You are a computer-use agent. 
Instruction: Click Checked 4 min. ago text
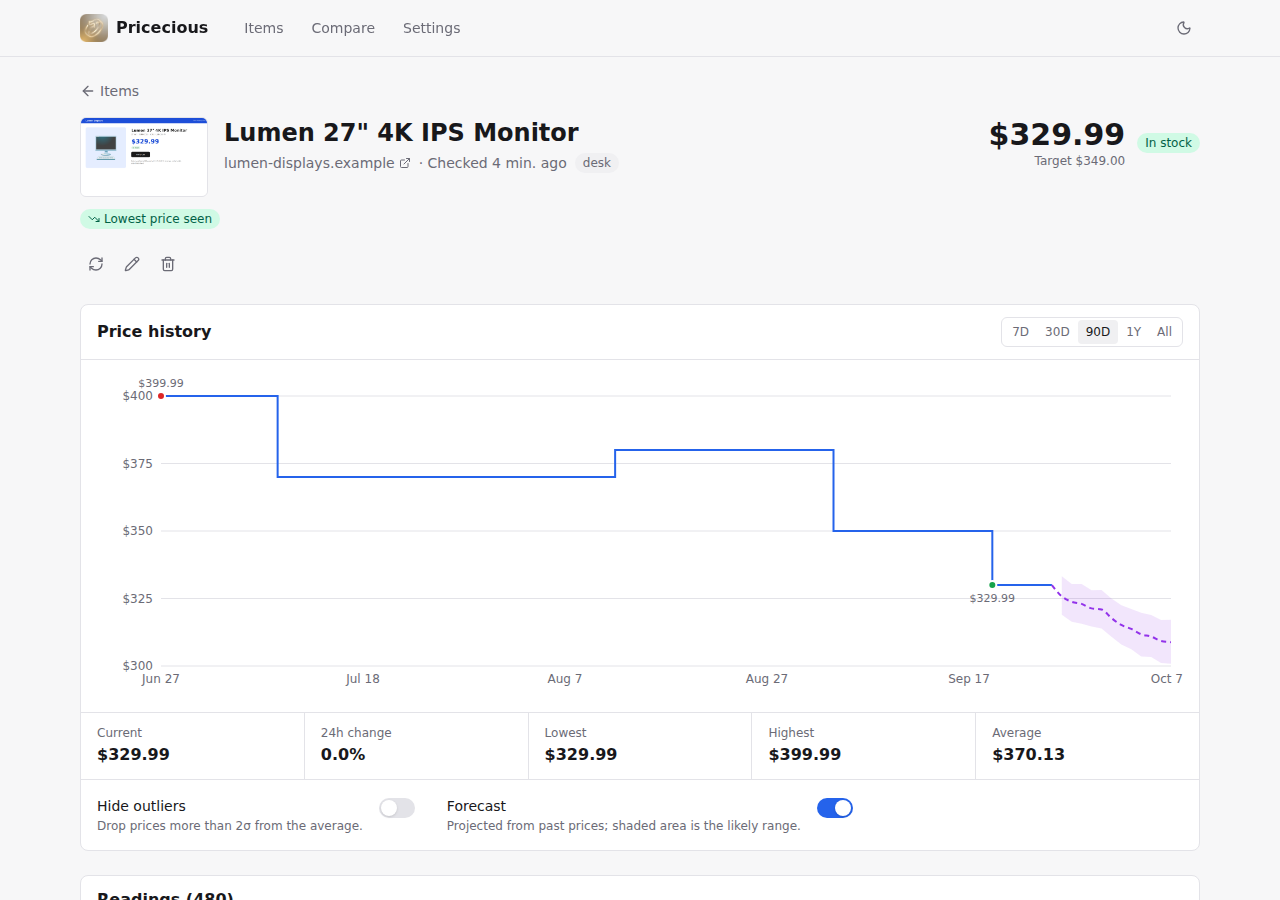[x=497, y=163]
